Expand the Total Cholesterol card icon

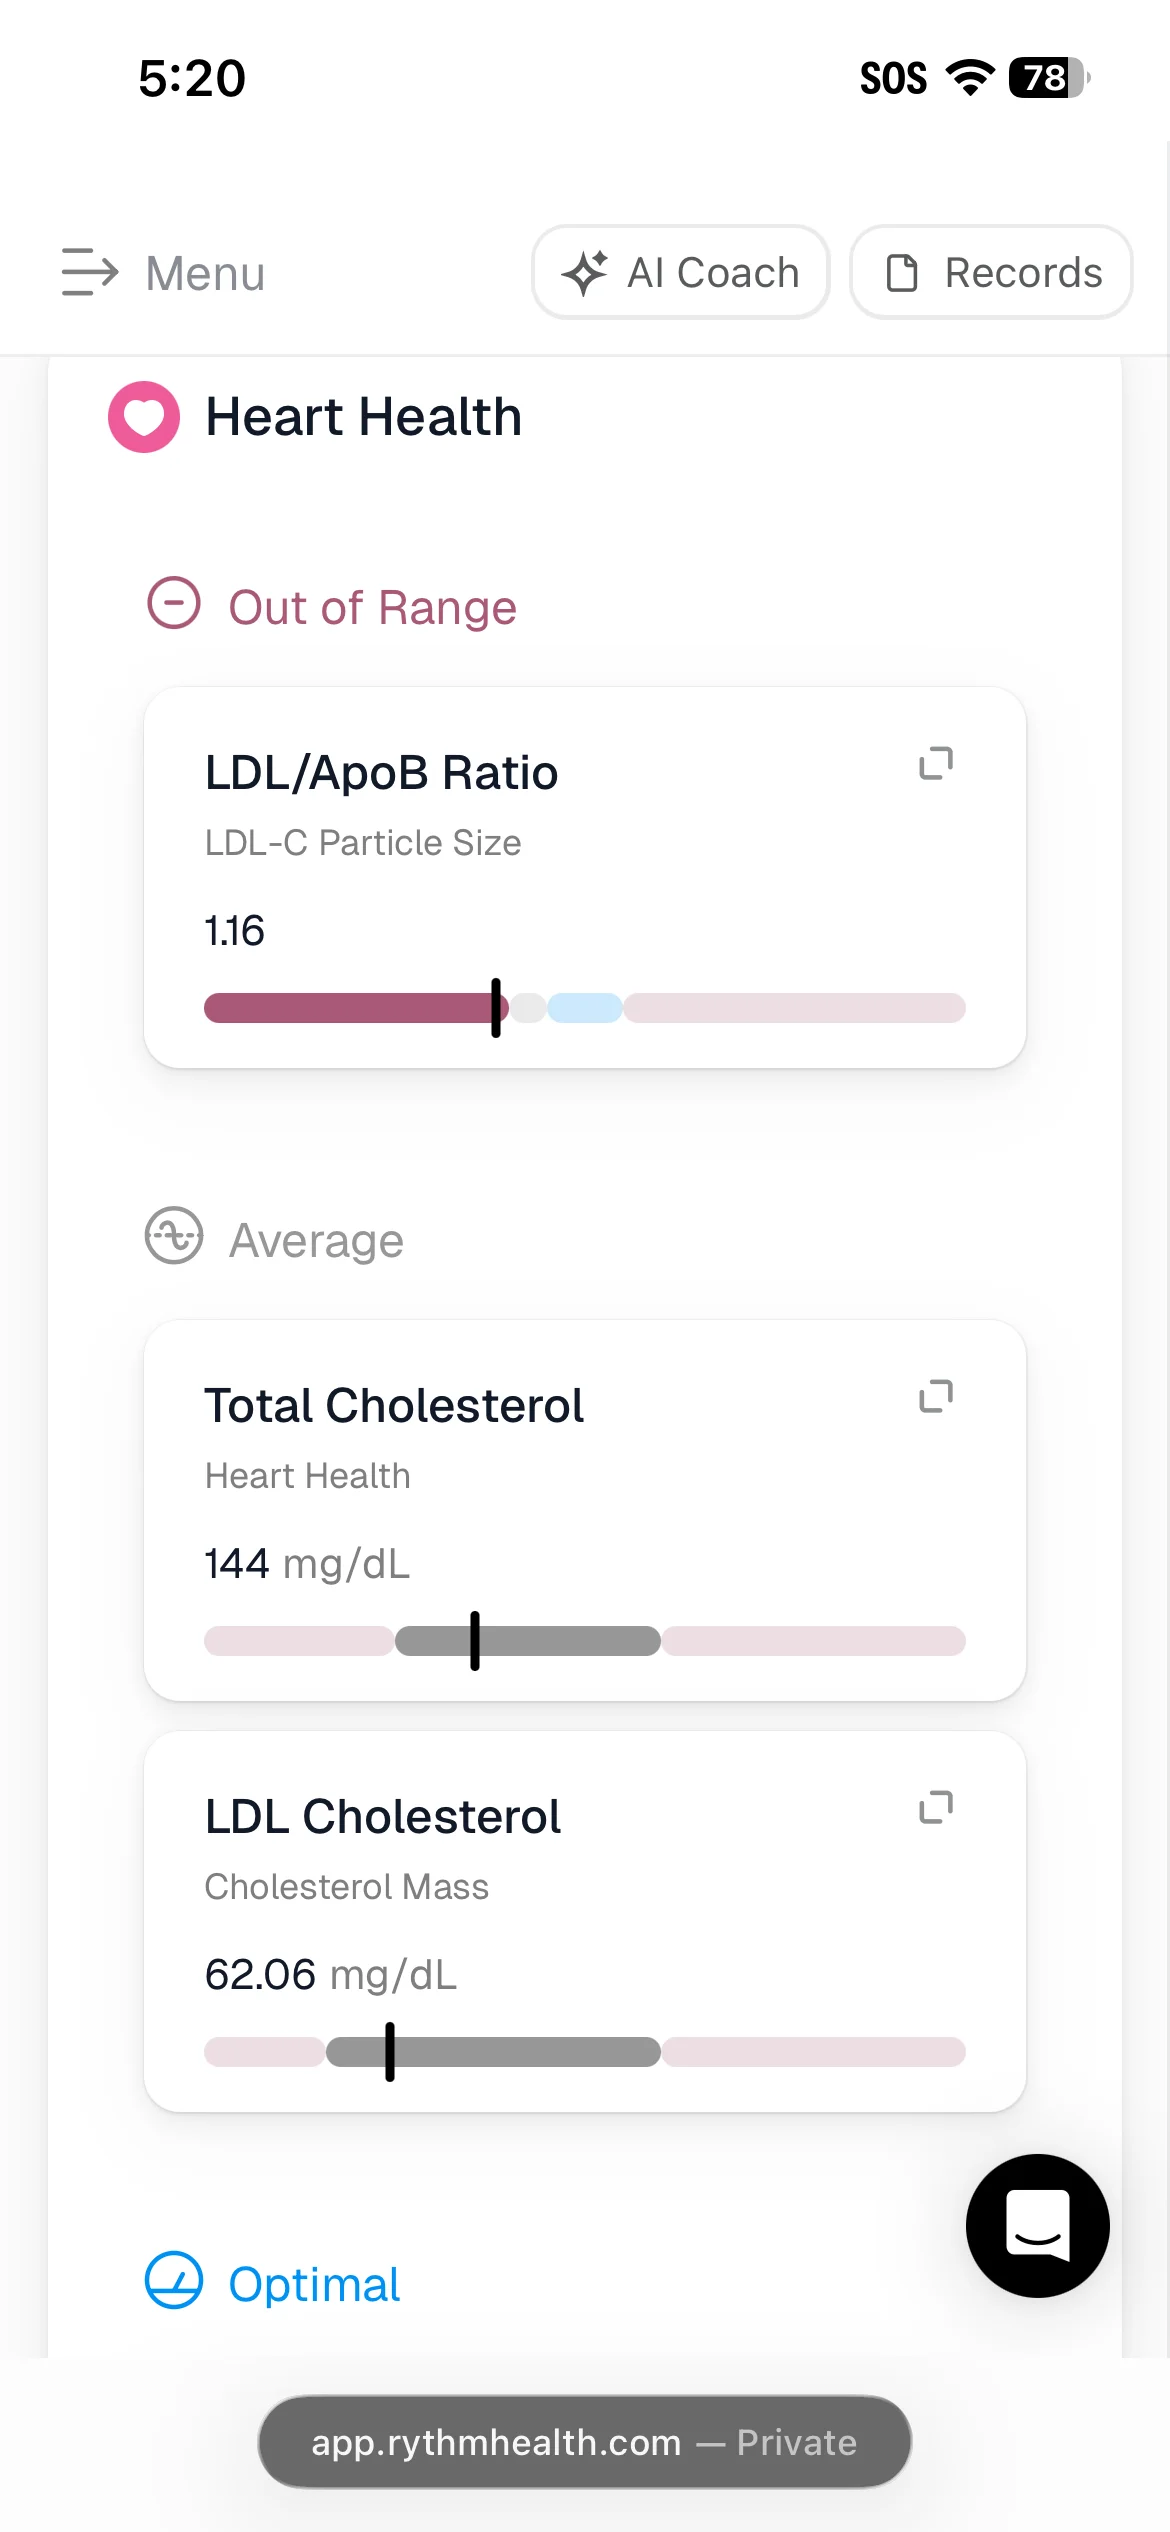936,1396
